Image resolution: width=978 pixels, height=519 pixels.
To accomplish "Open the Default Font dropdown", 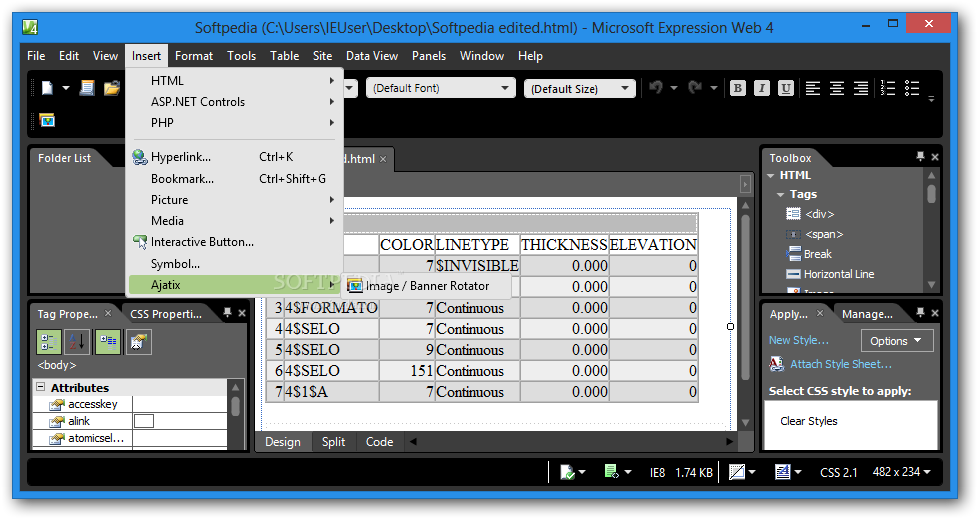I will click(505, 88).
